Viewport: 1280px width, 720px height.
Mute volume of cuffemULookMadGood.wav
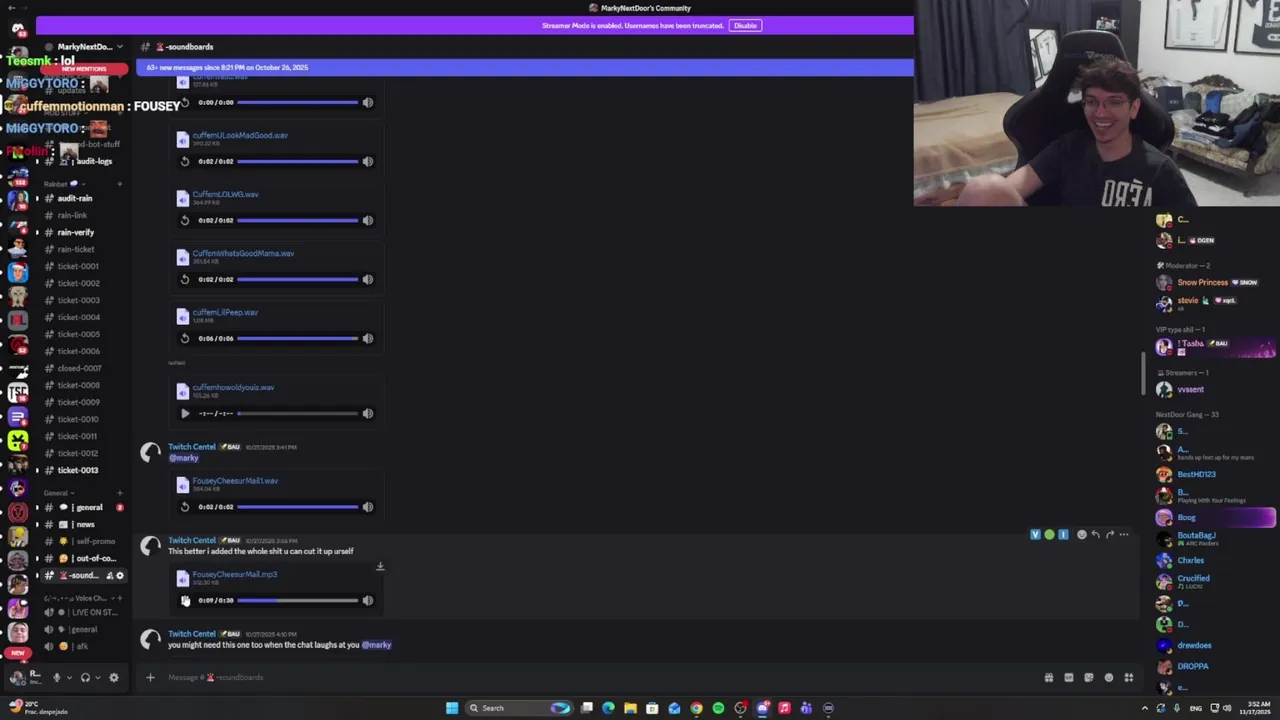click(x=368, y=161)
